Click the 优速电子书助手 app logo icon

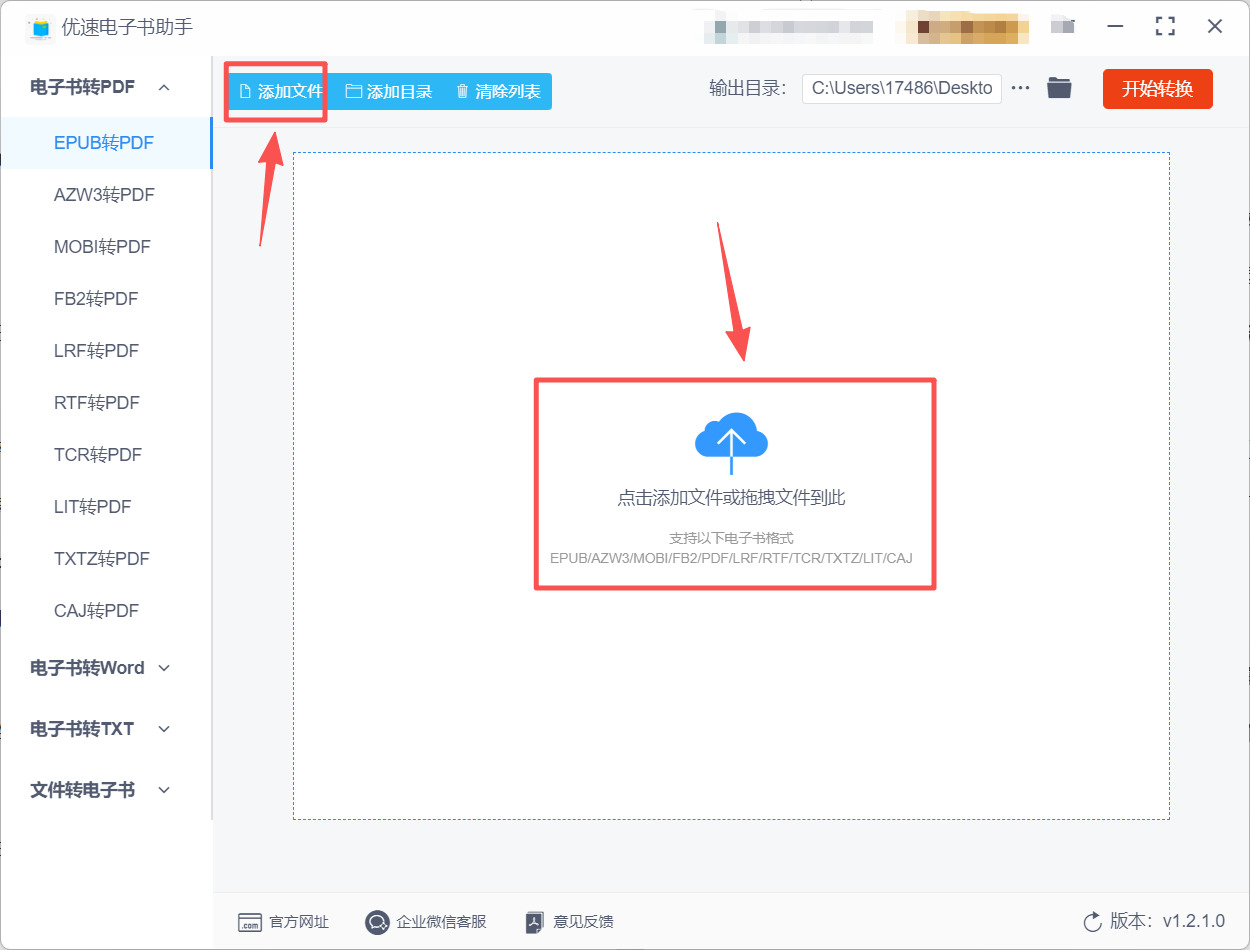(x=39, y=27)
